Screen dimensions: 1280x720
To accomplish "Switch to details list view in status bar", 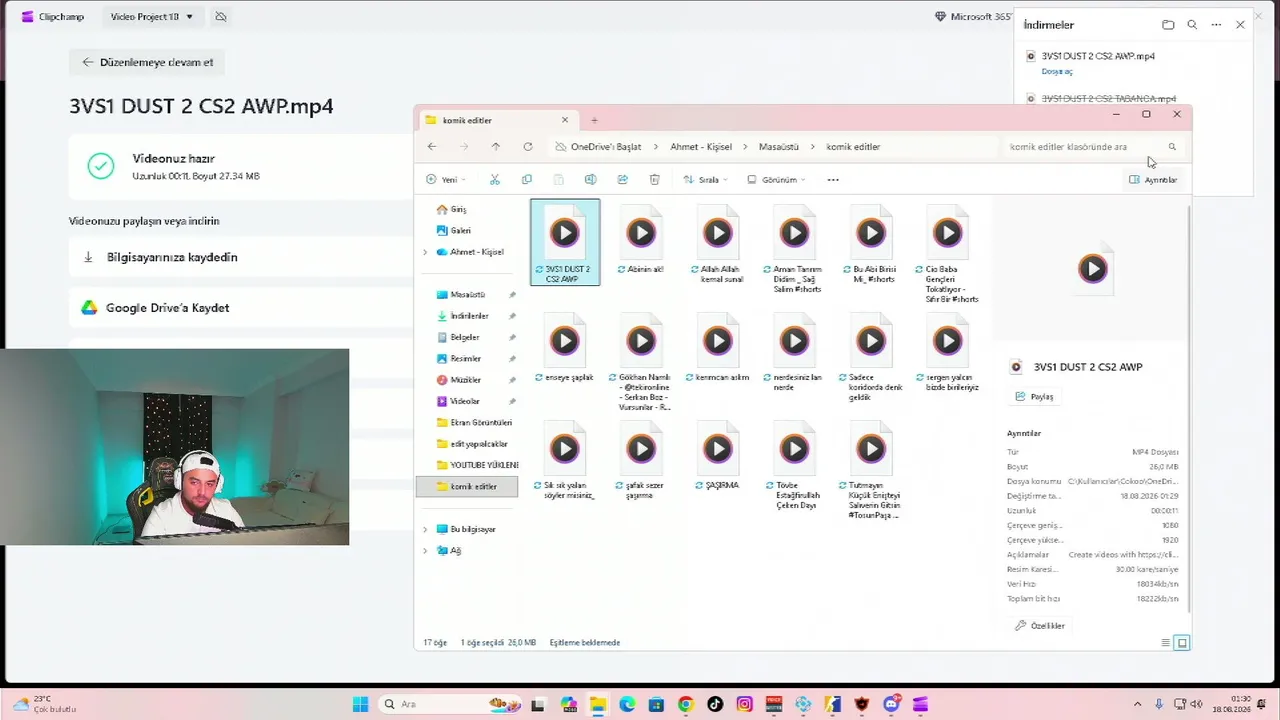I will pyautogui.click(x=1166, y=643).
